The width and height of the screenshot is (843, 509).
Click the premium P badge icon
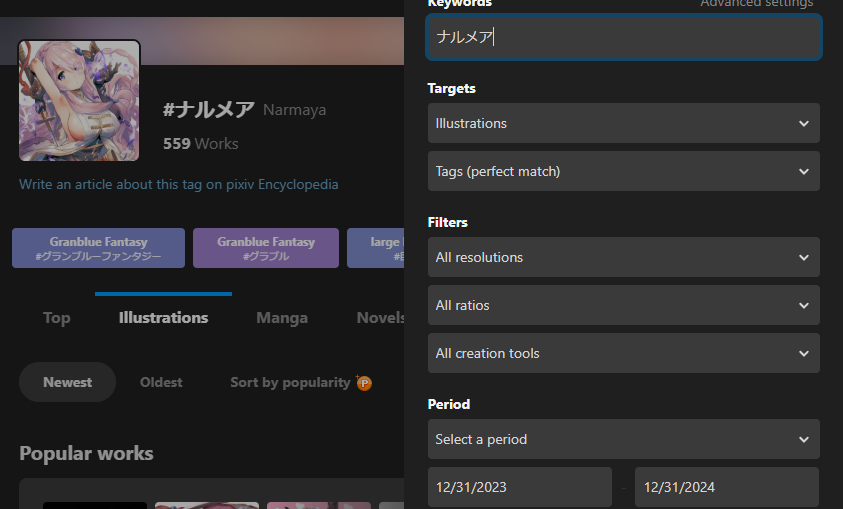click(364, 383)
